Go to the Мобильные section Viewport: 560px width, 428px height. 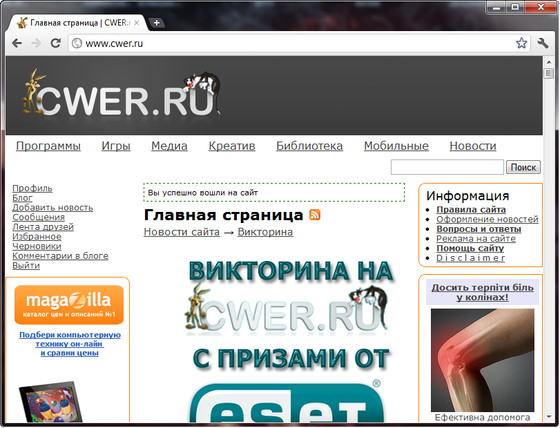tap(396, 146)
